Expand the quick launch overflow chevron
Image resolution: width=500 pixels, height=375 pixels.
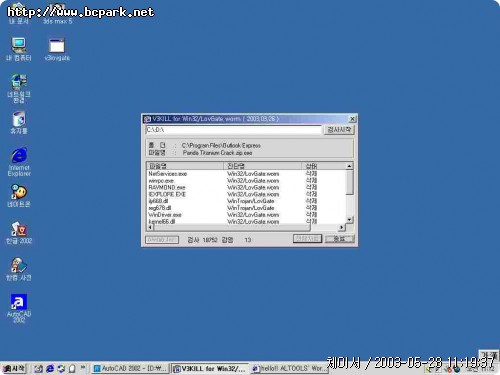tap(83, 368)
